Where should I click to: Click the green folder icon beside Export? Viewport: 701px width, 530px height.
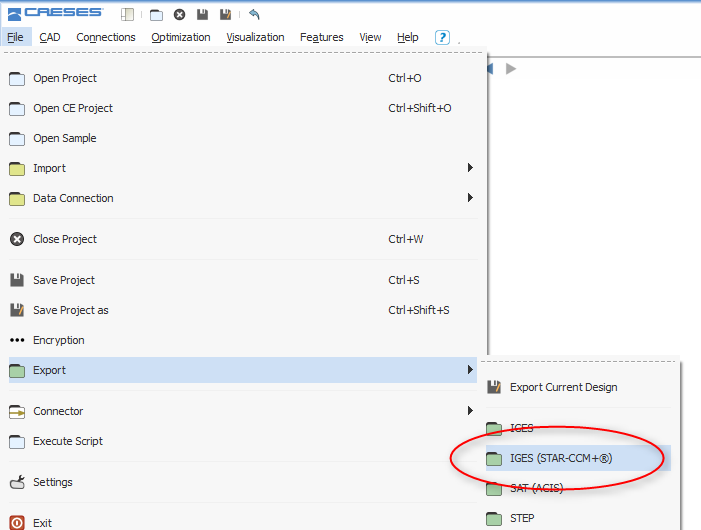click(17, 370)
